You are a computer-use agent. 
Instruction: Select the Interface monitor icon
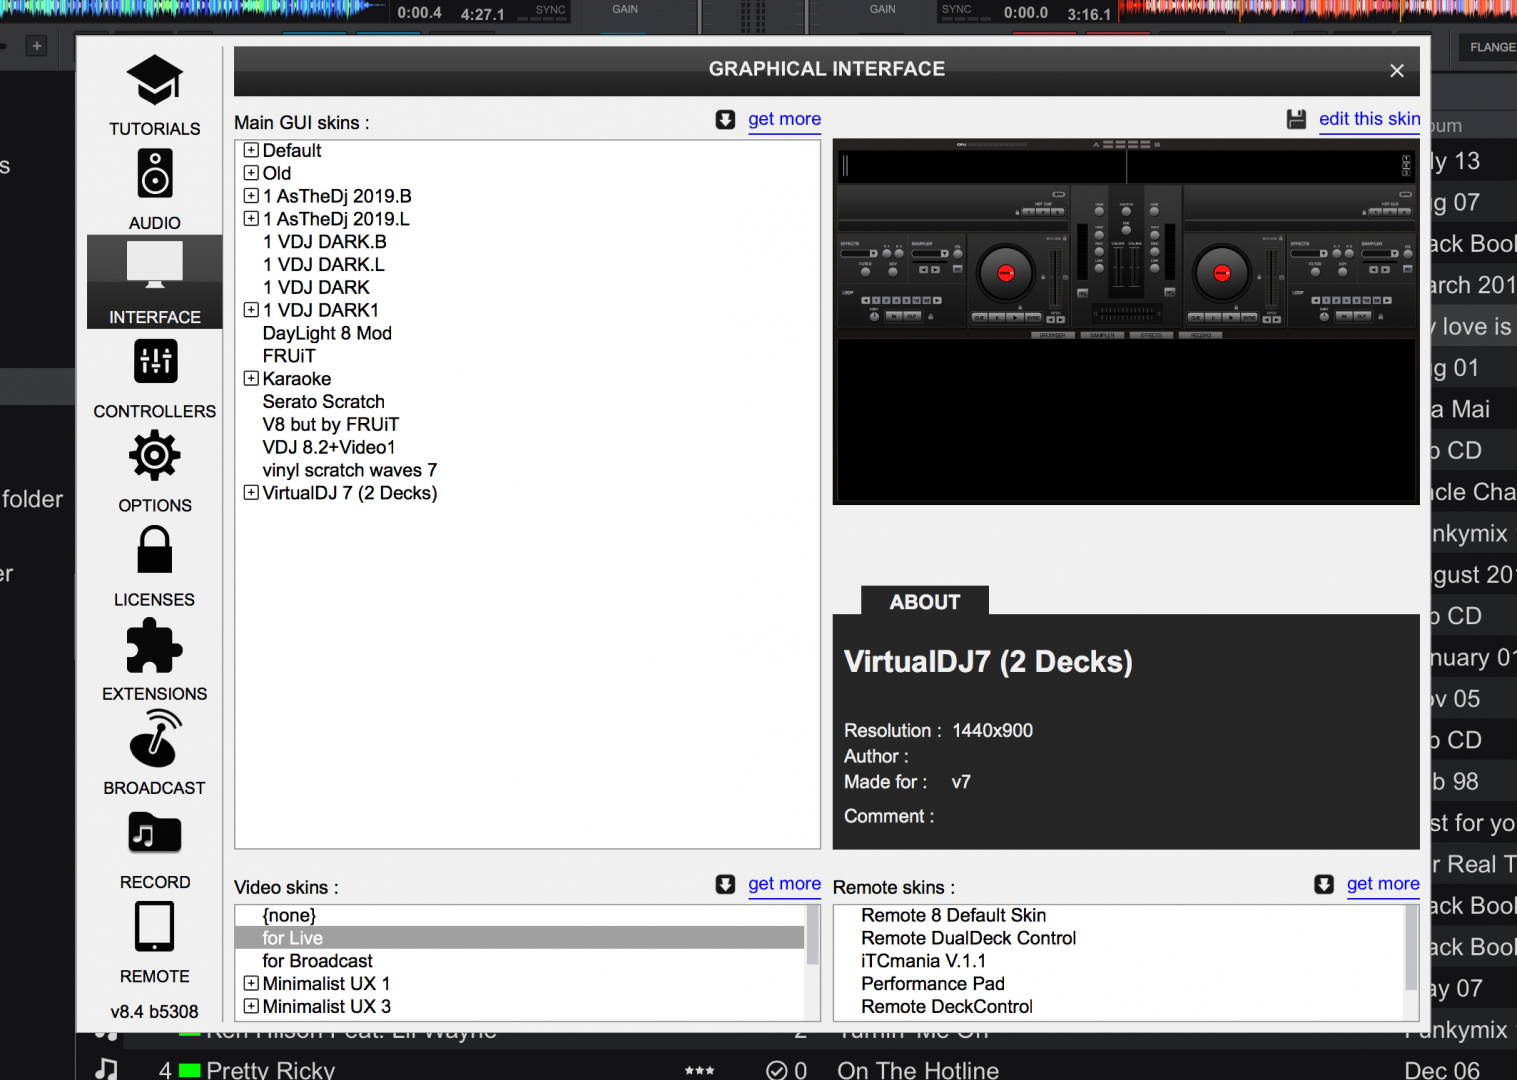[155, 265]
